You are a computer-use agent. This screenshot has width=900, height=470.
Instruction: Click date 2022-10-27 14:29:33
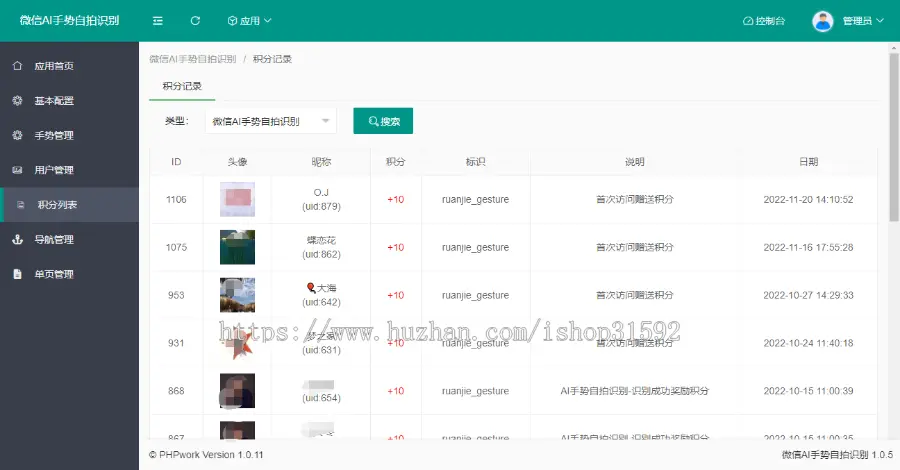[x=808, y=295]
